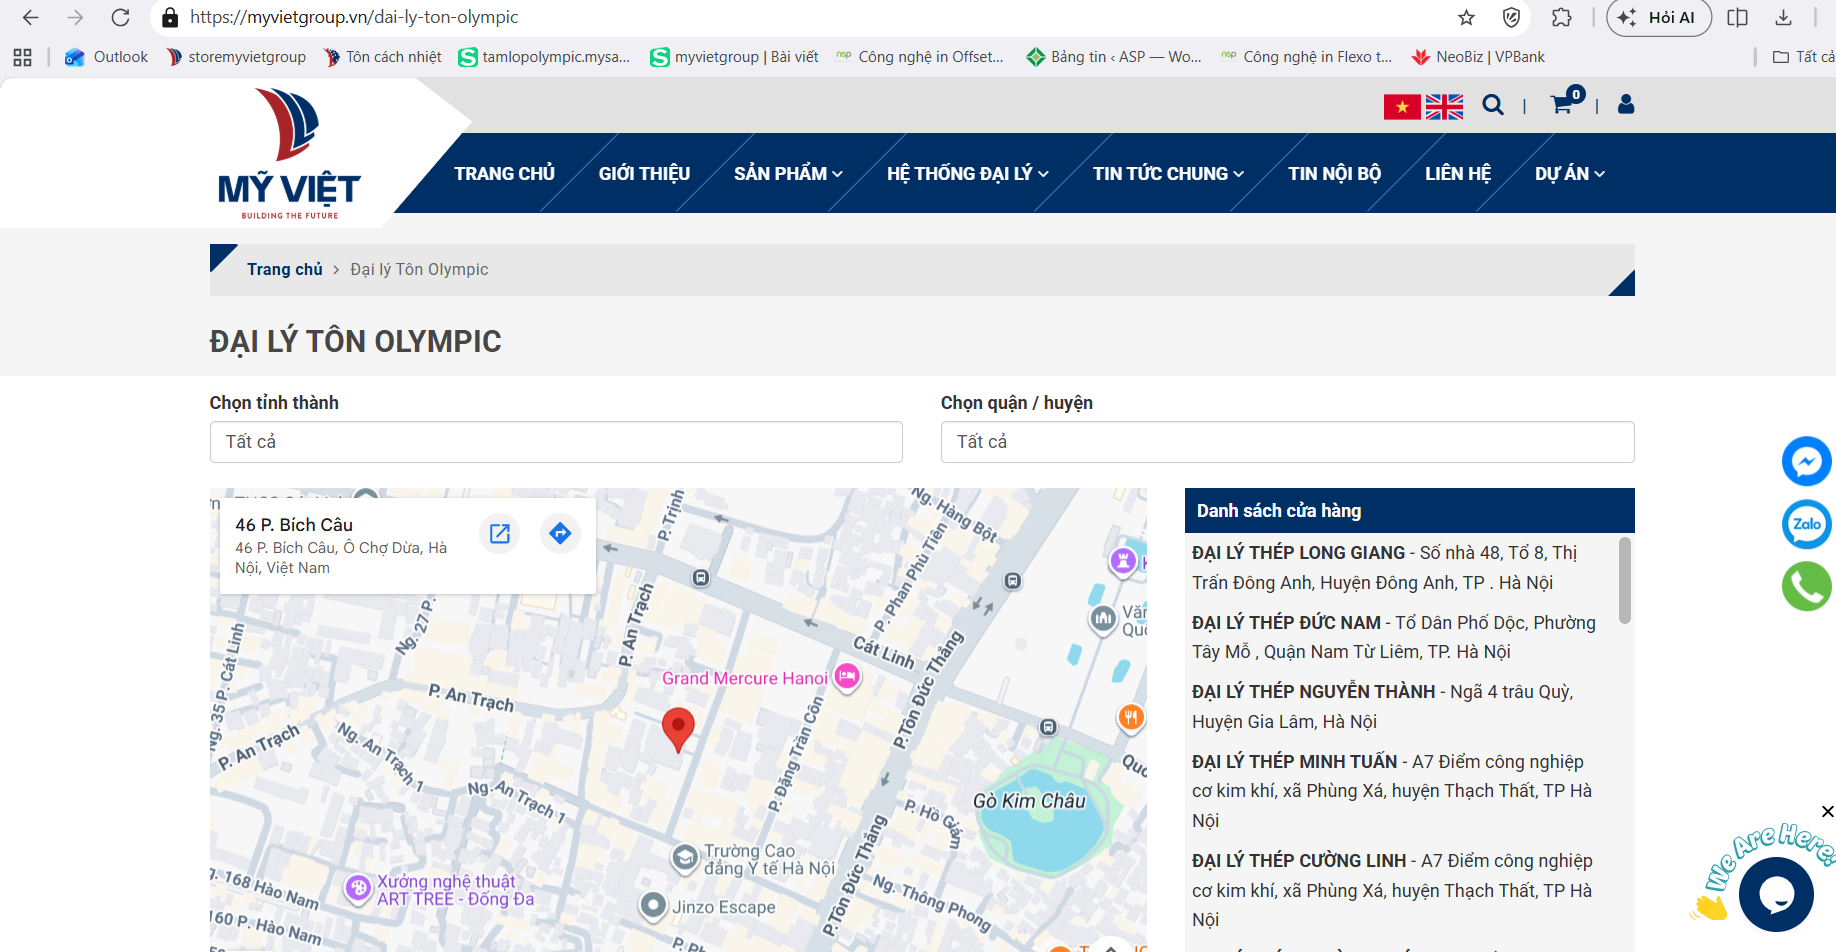Click the orange restaurant map marker
Image resolution: width=1836 pixels, height=952 pixels.
pos(1130,717)
